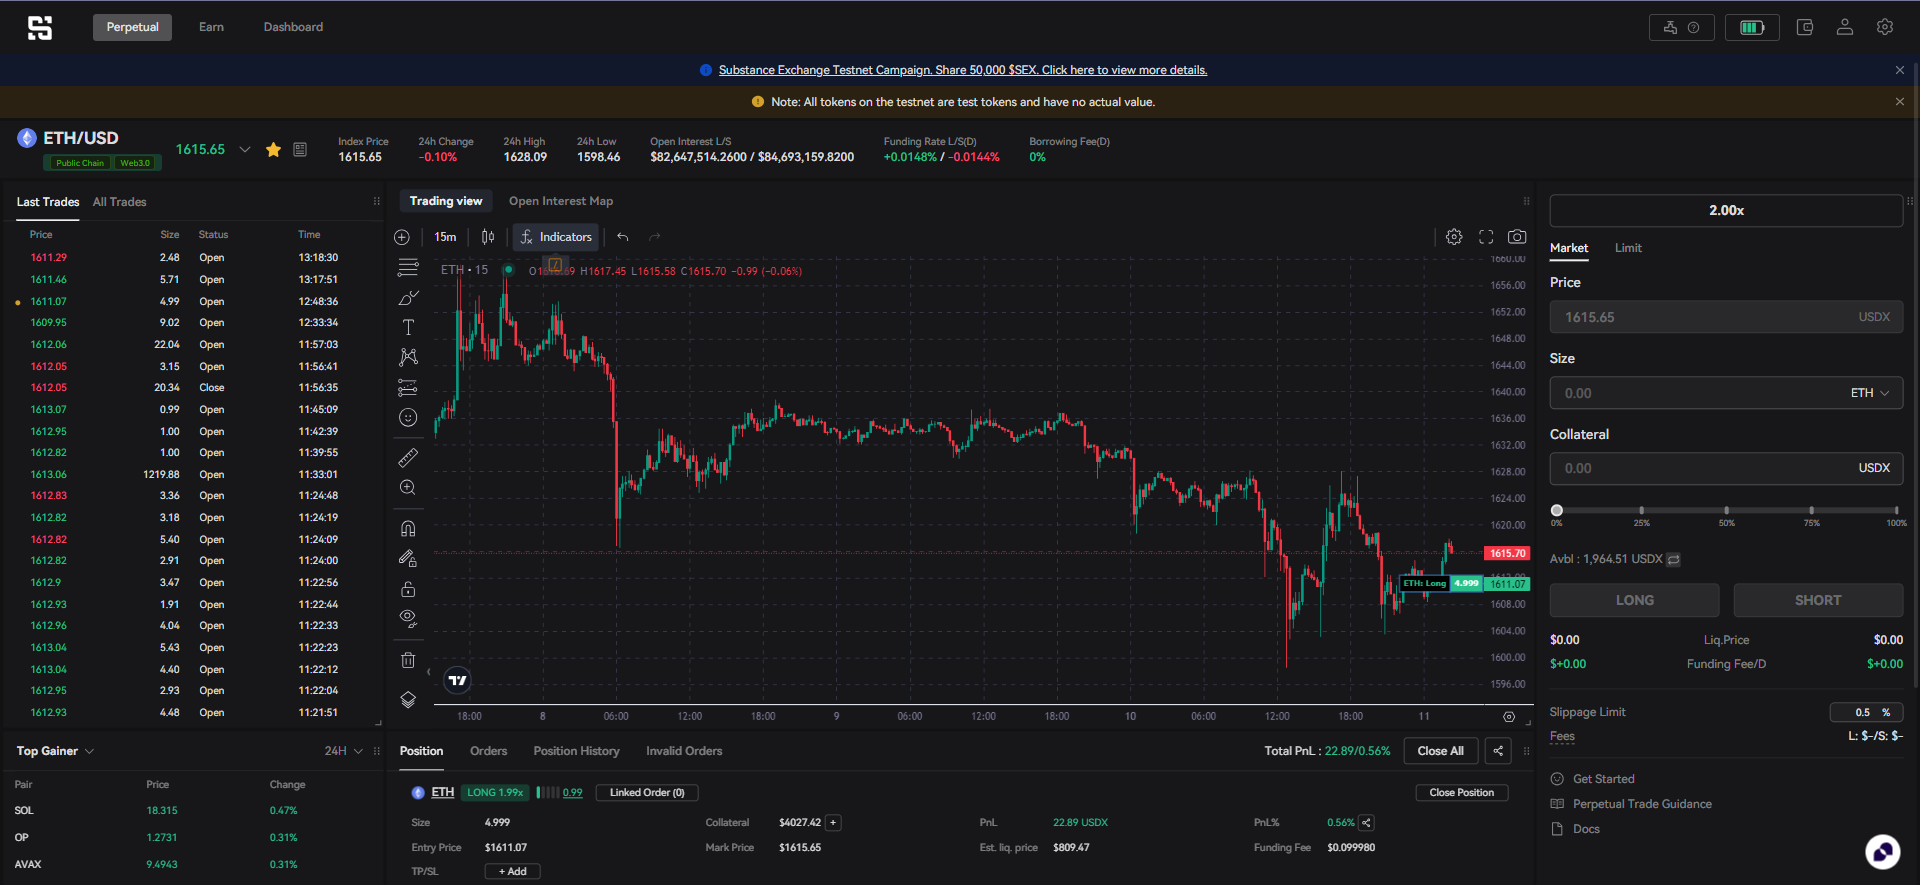1920x885 pixels.
Task: Select the Text annotation tool
Action: (x=408, y=327)
